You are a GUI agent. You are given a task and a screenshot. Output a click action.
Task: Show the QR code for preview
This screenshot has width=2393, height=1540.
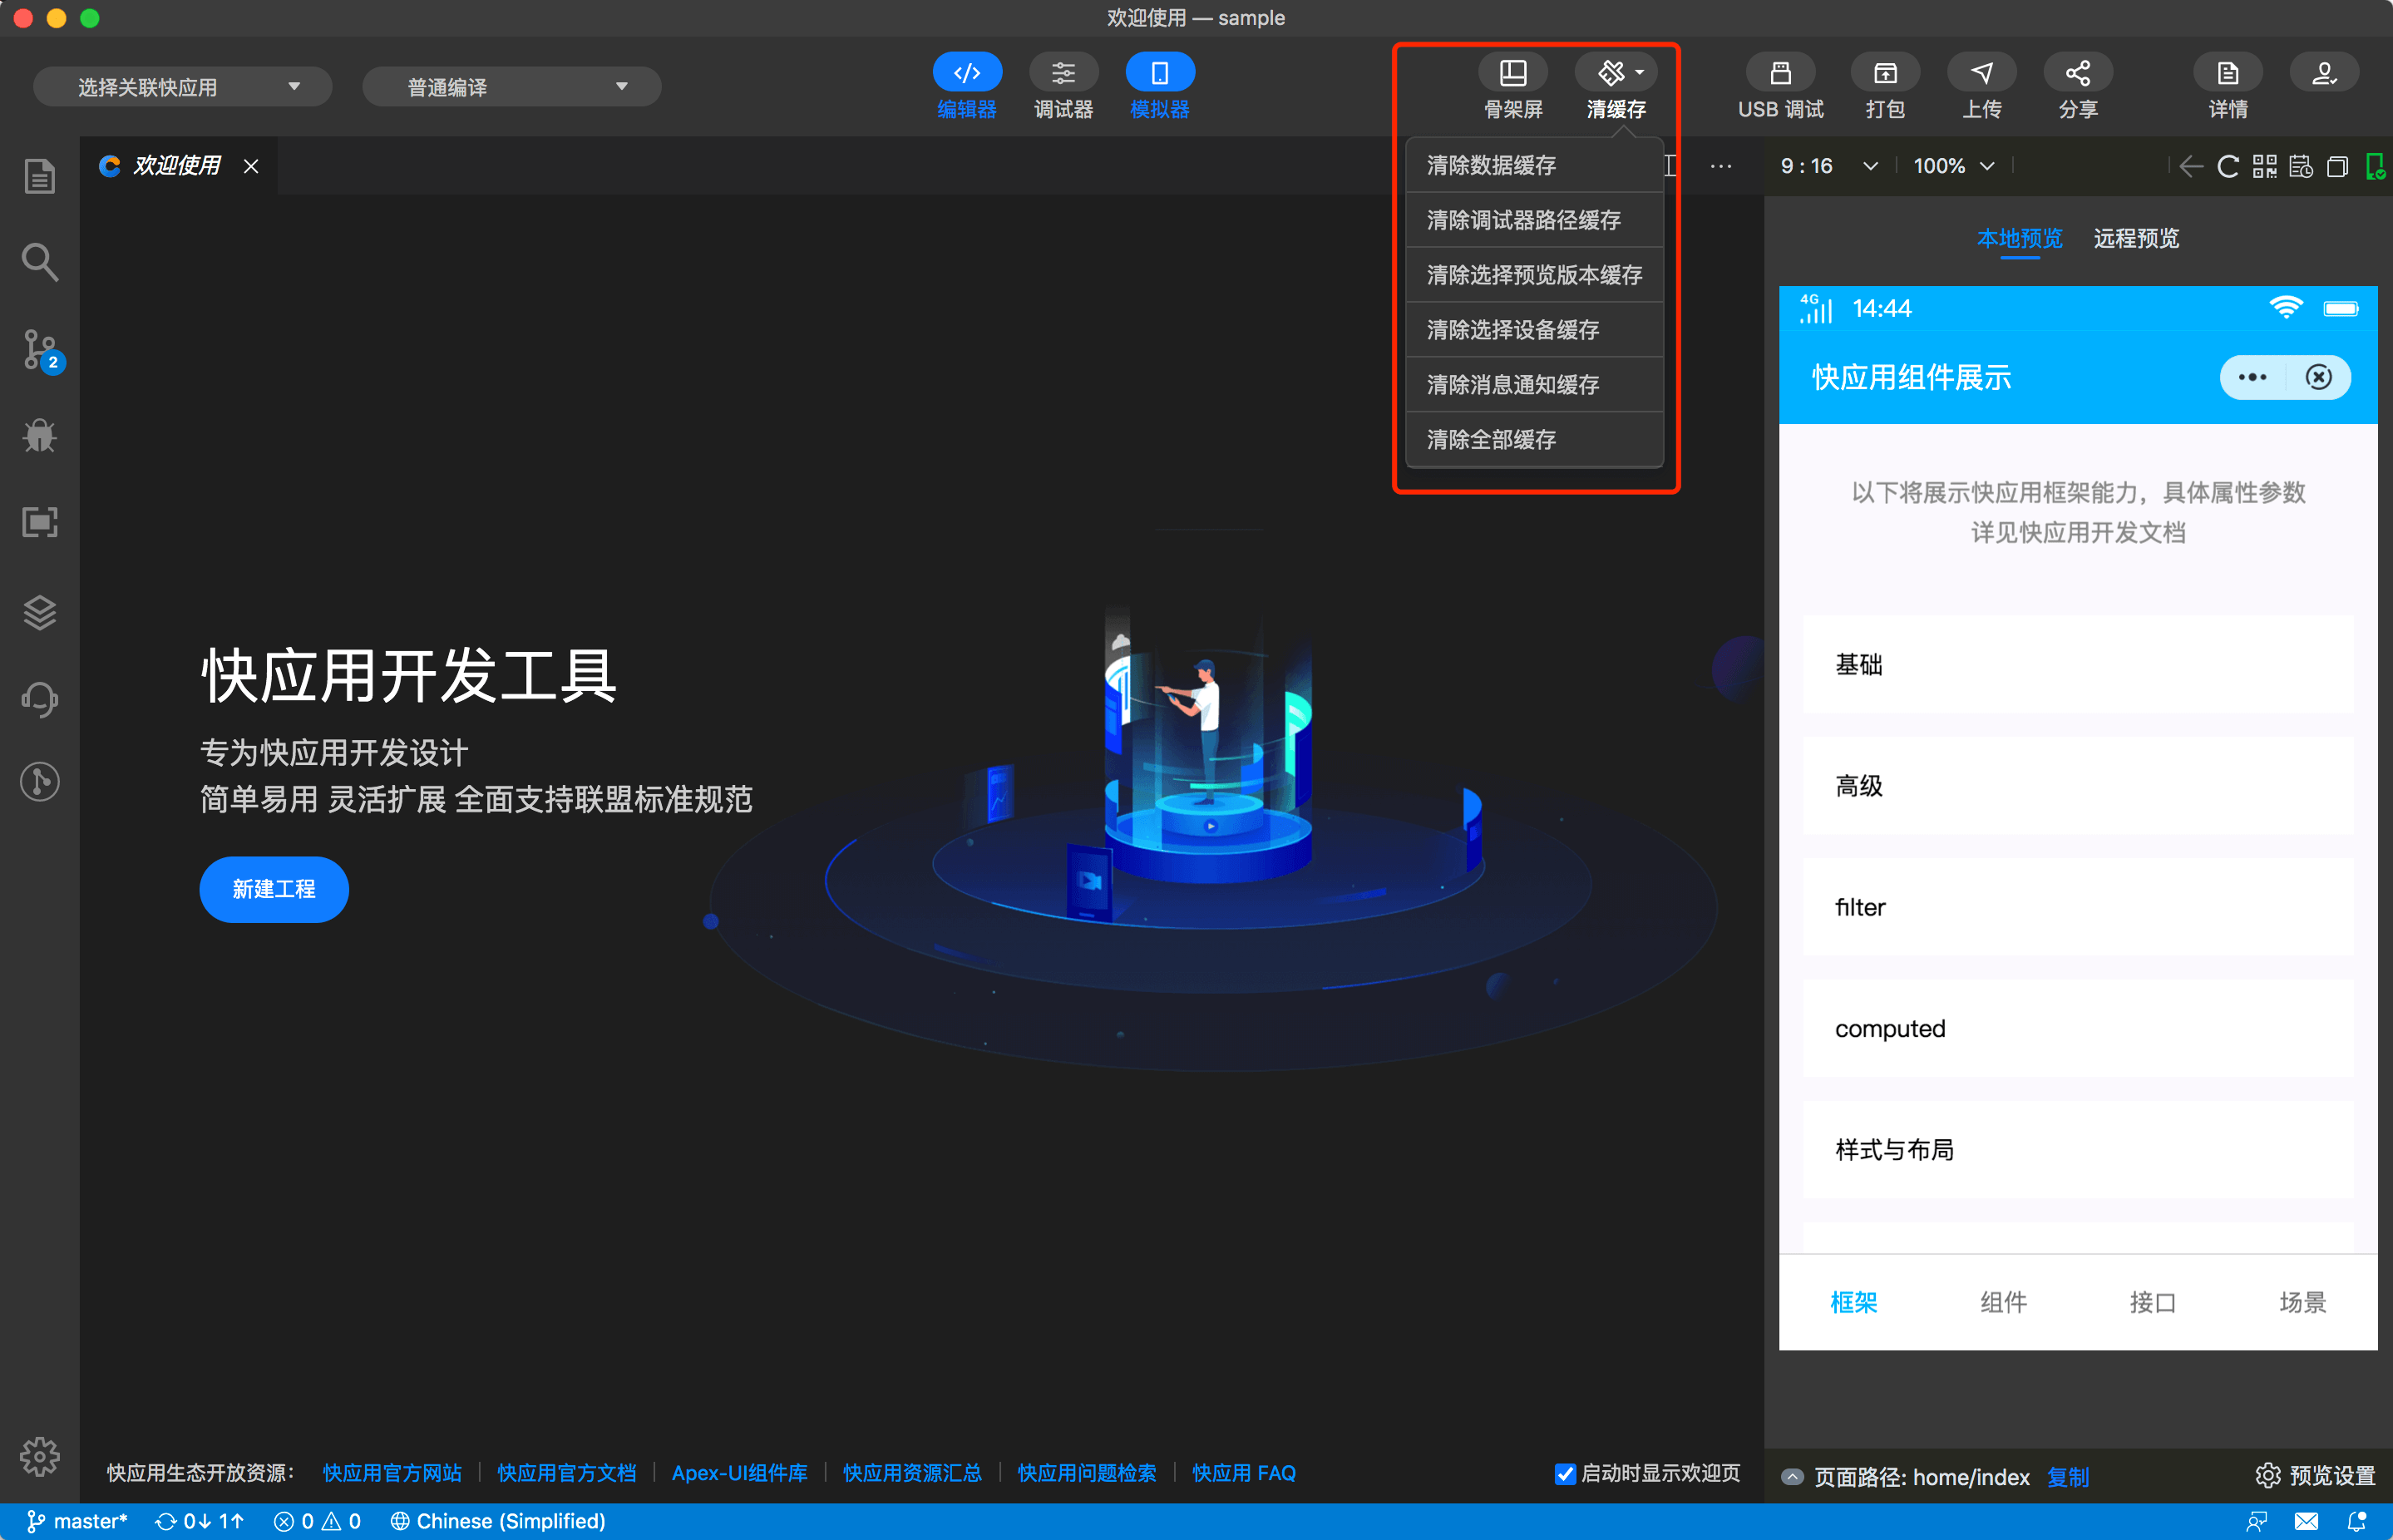2265,166
